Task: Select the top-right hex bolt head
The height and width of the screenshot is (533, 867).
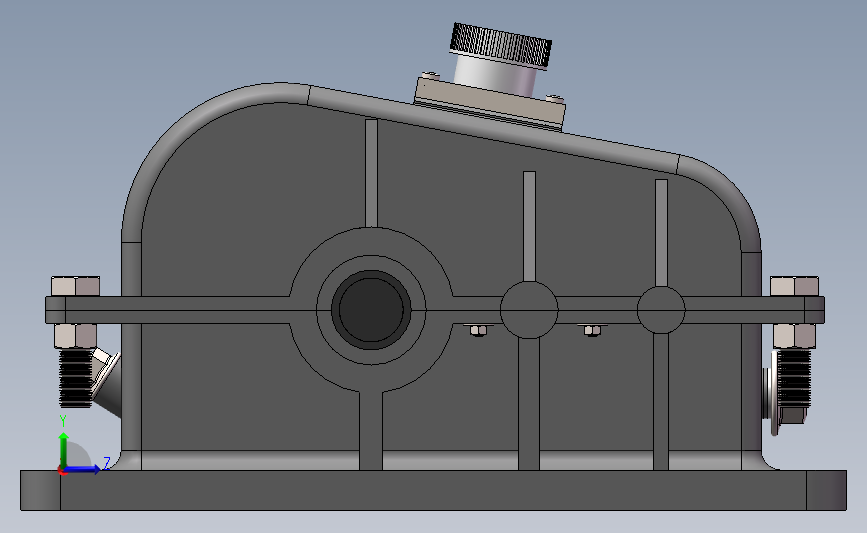Action: coord(795,286)
